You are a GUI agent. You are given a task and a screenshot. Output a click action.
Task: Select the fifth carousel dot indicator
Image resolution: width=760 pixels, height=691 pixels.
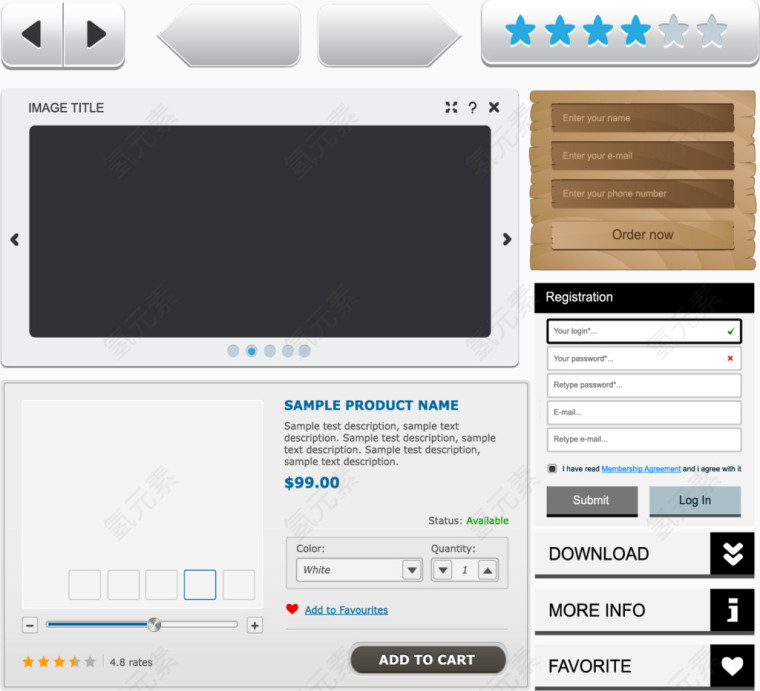coord(304,351)
